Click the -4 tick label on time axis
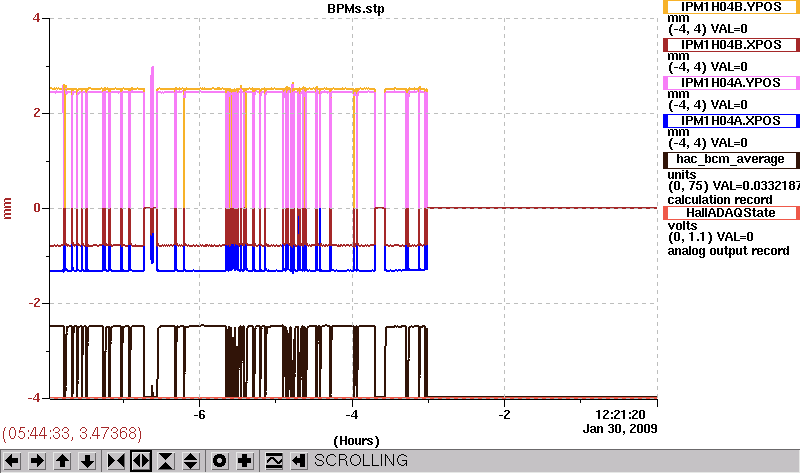The width and height of the screenshot is (800, 473). click(x=352, y=415)
